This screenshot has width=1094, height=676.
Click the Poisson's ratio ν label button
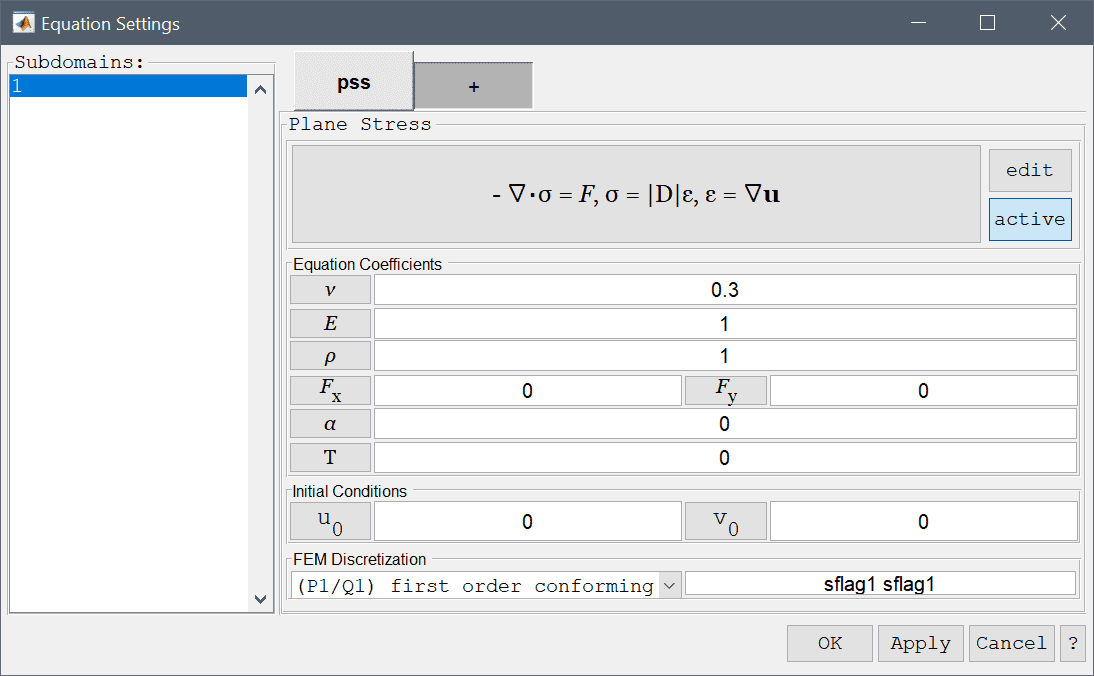pyautogui.click(x=330, y=290)
